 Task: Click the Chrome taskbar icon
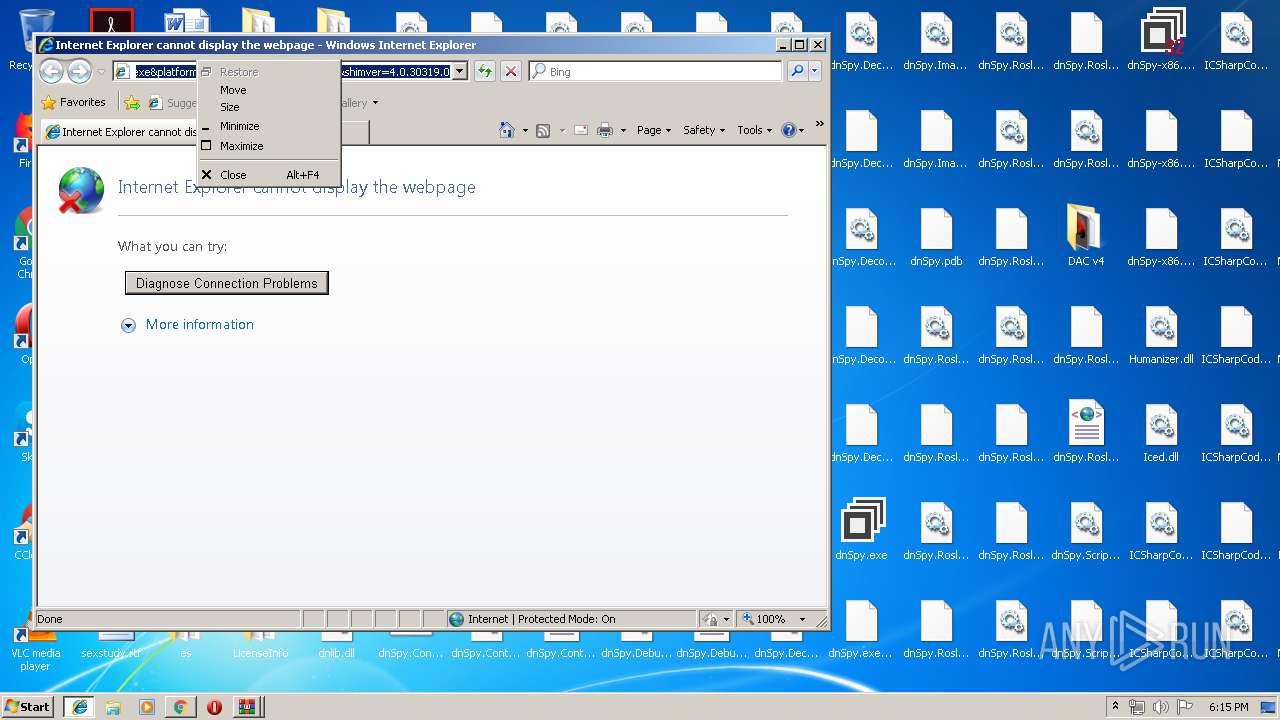180,706
